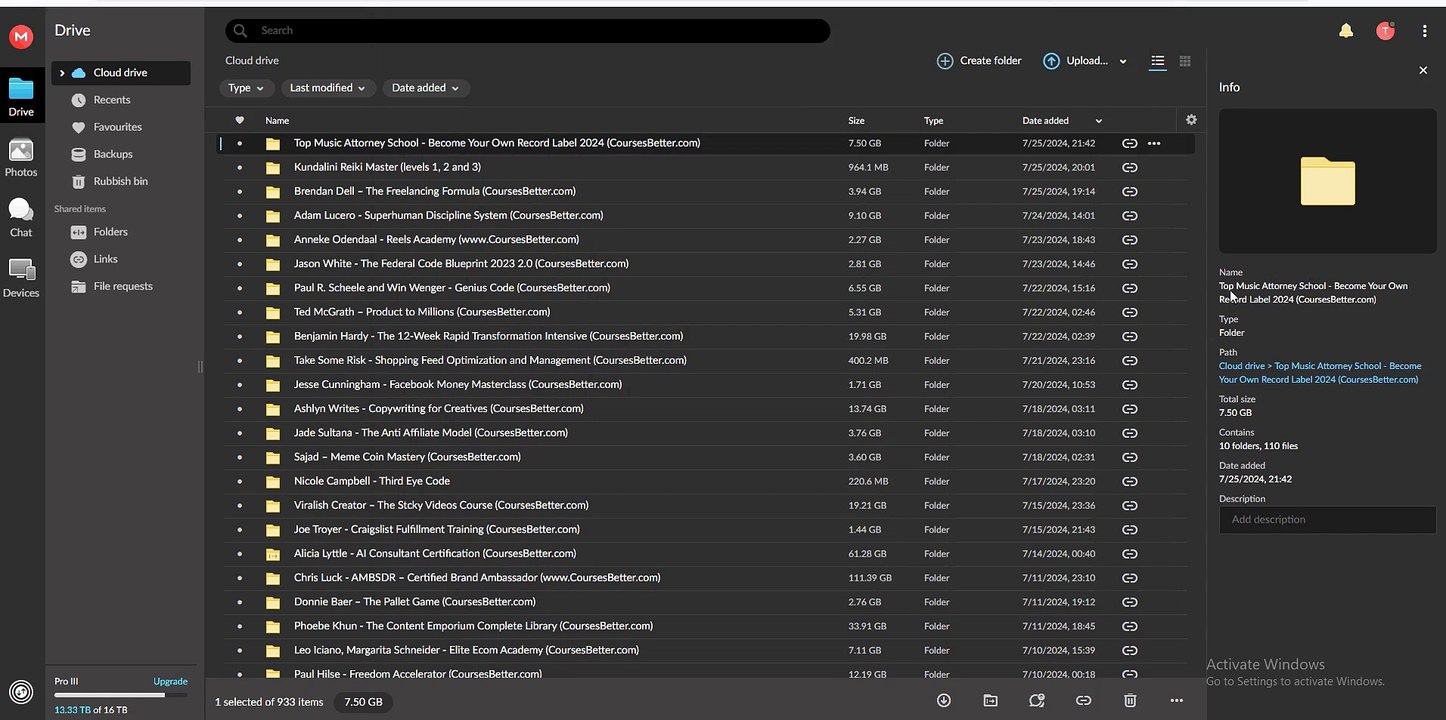Screen dimensions: 1446x720
Task: Sort by Type column header
Action: (933, 120)
